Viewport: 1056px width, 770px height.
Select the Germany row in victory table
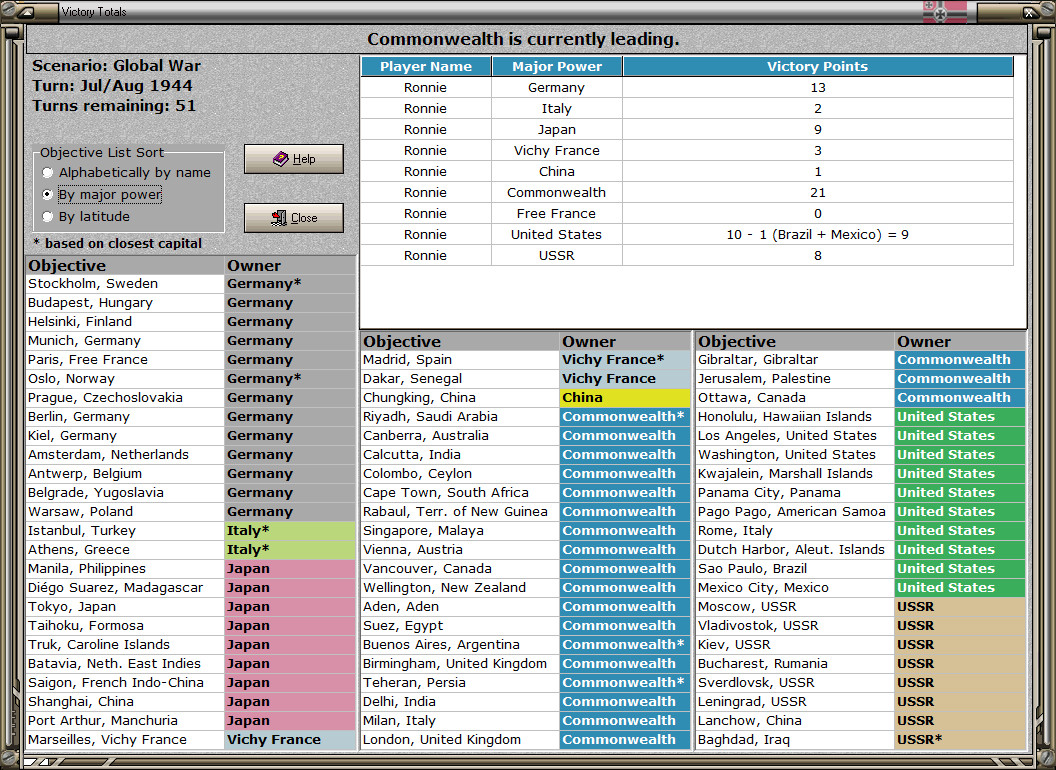687,88
